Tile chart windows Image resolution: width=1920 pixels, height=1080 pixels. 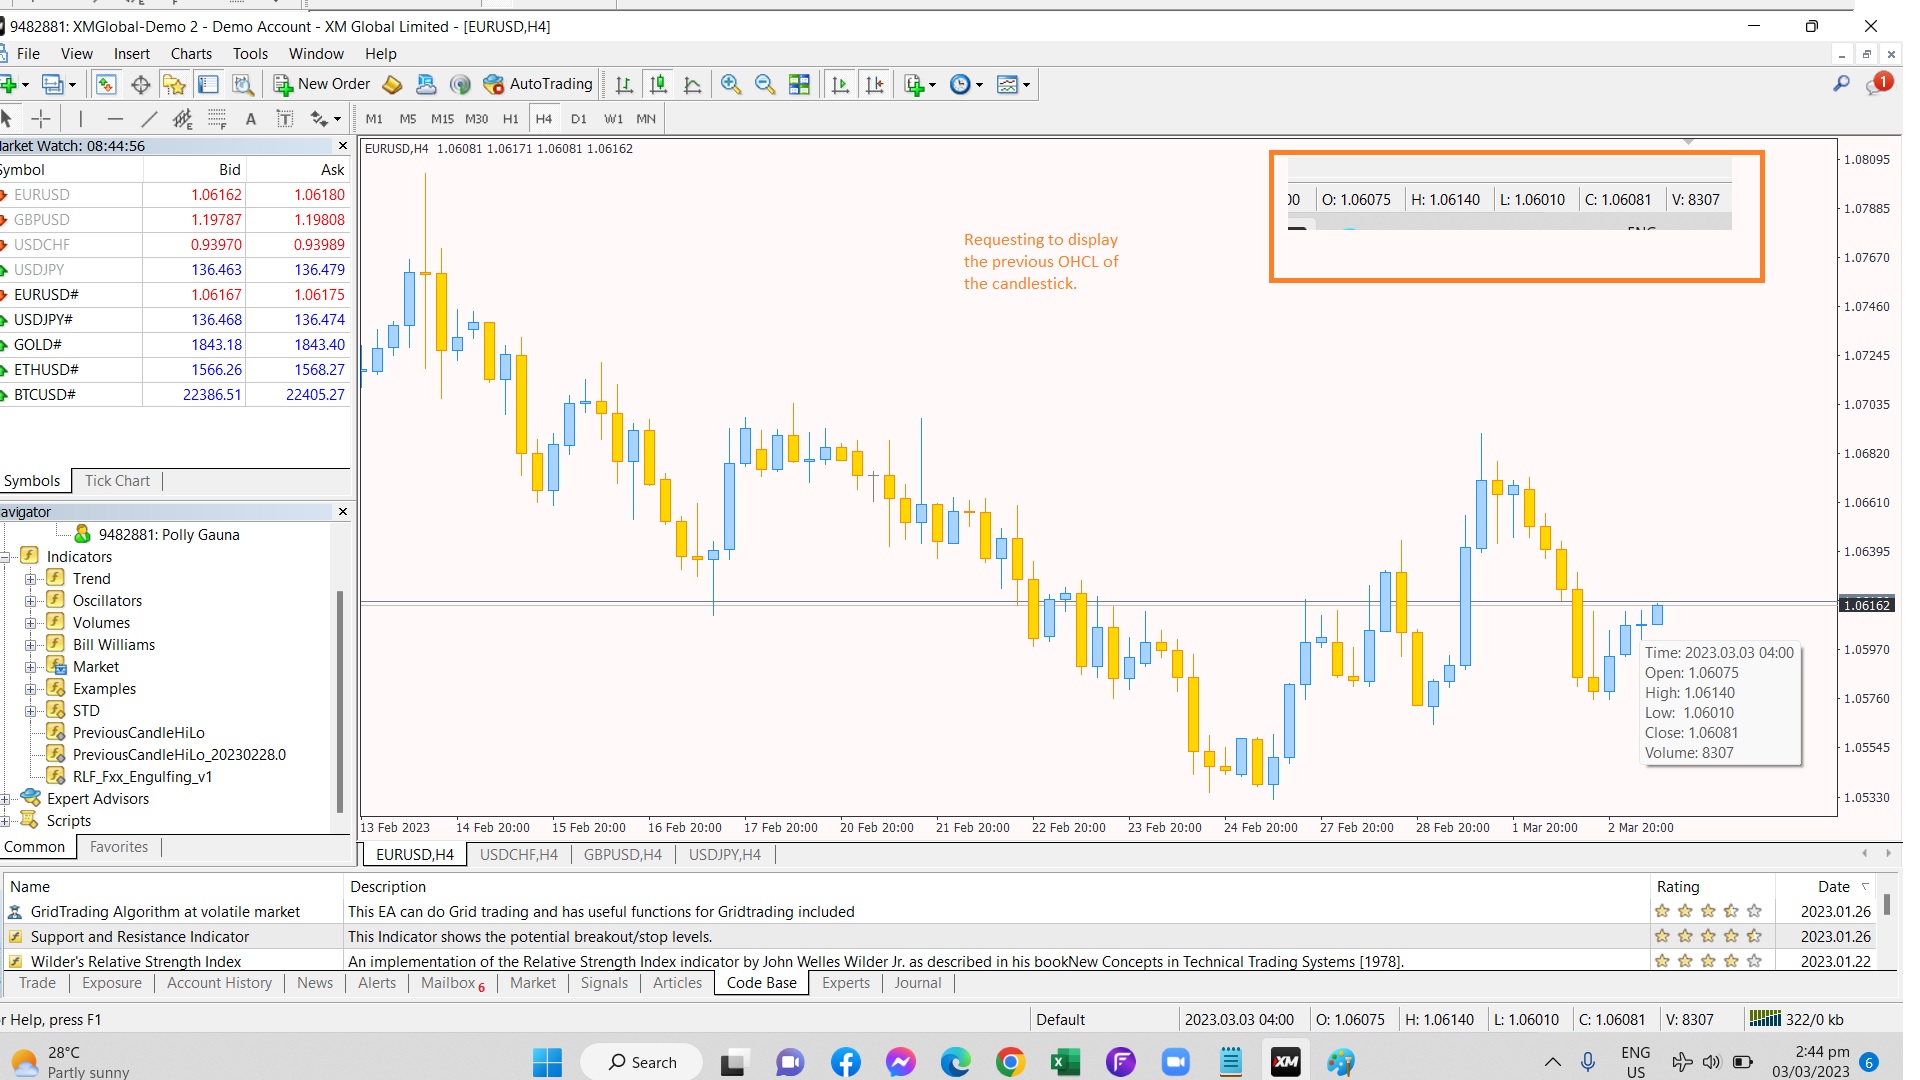pyautogui.click(x=799, y=84)
